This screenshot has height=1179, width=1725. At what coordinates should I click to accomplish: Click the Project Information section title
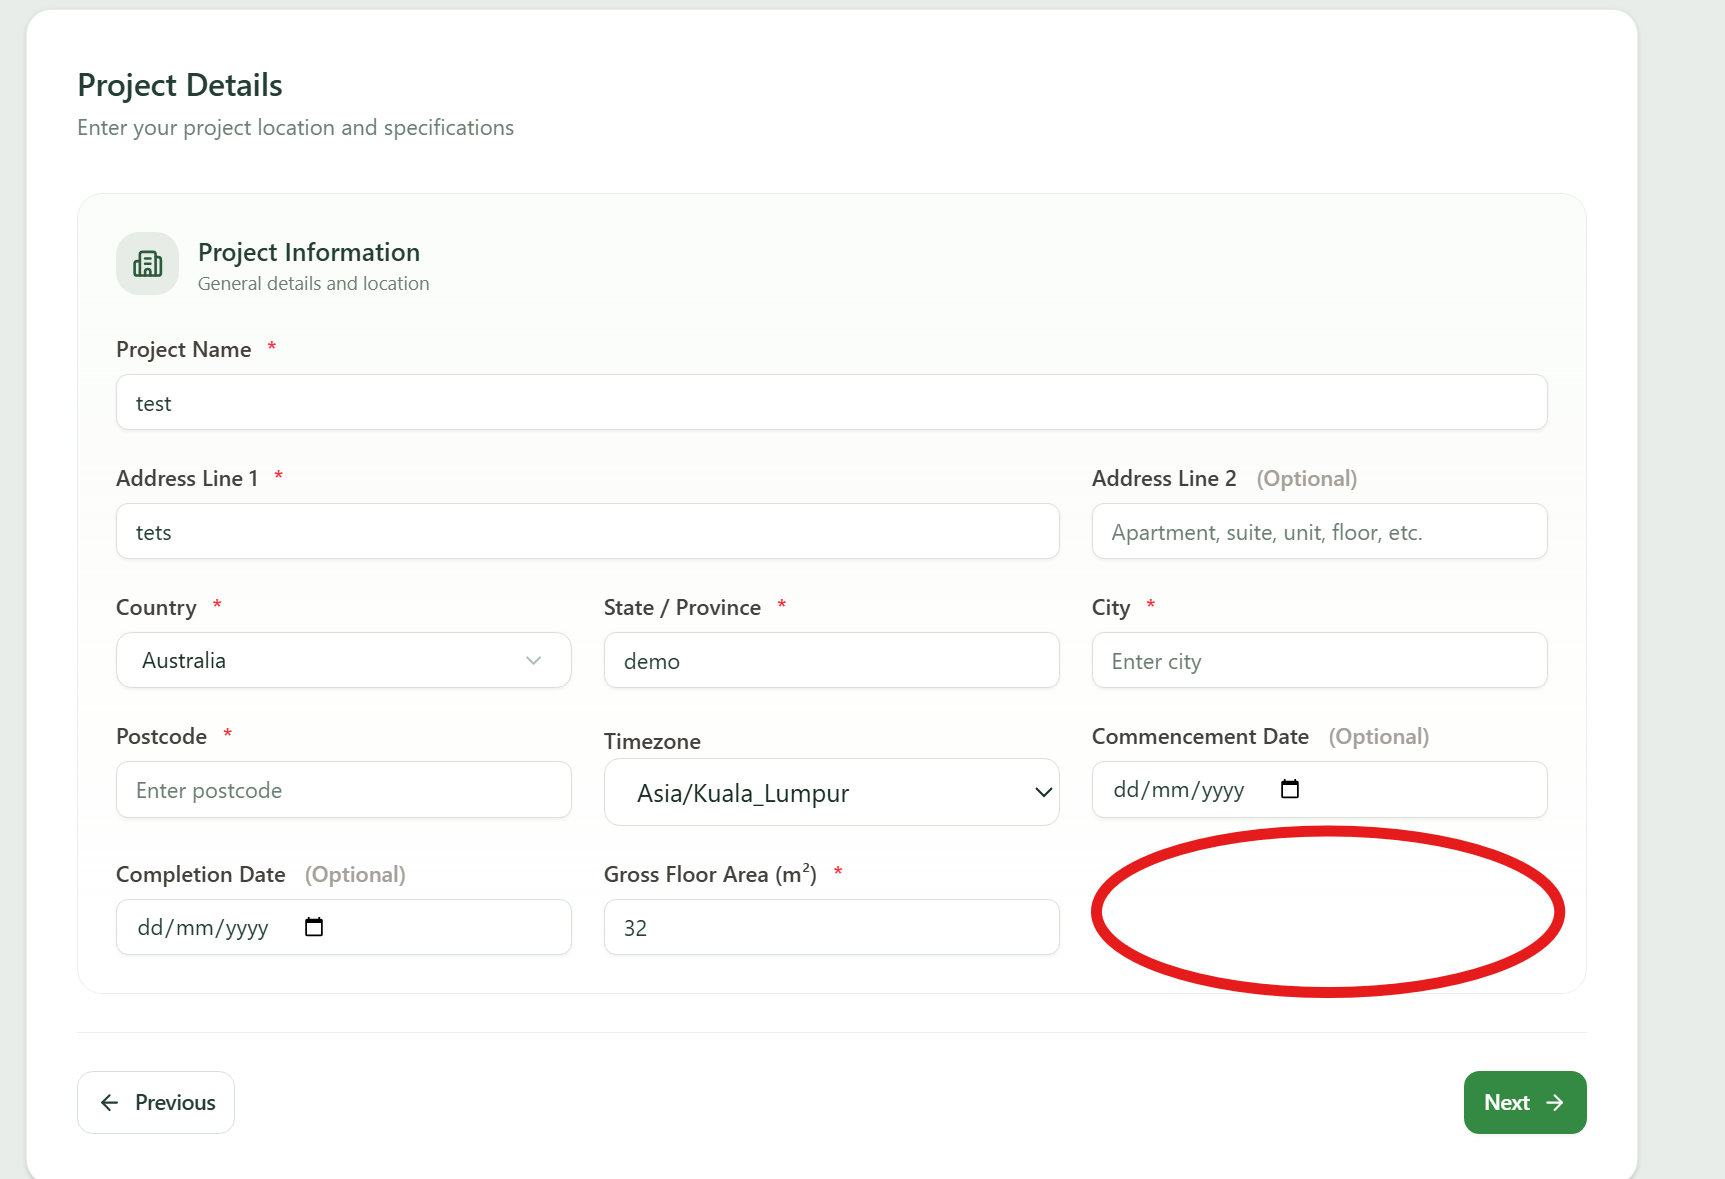coord(309,252)
